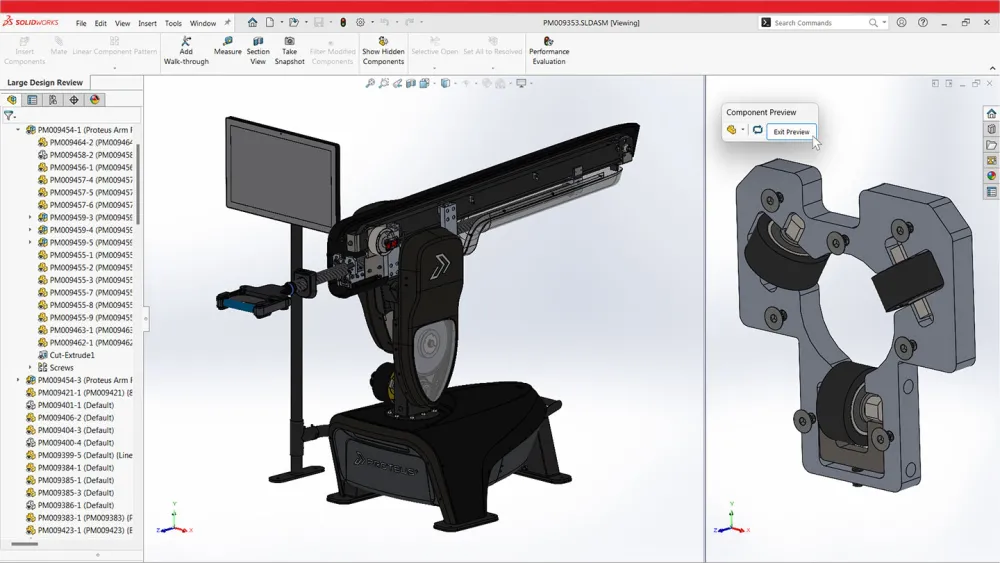Switch to the FeatureManager assembly tab icon
The height and width of the screenshot is (563, 1000).
(x=11, y=99)
